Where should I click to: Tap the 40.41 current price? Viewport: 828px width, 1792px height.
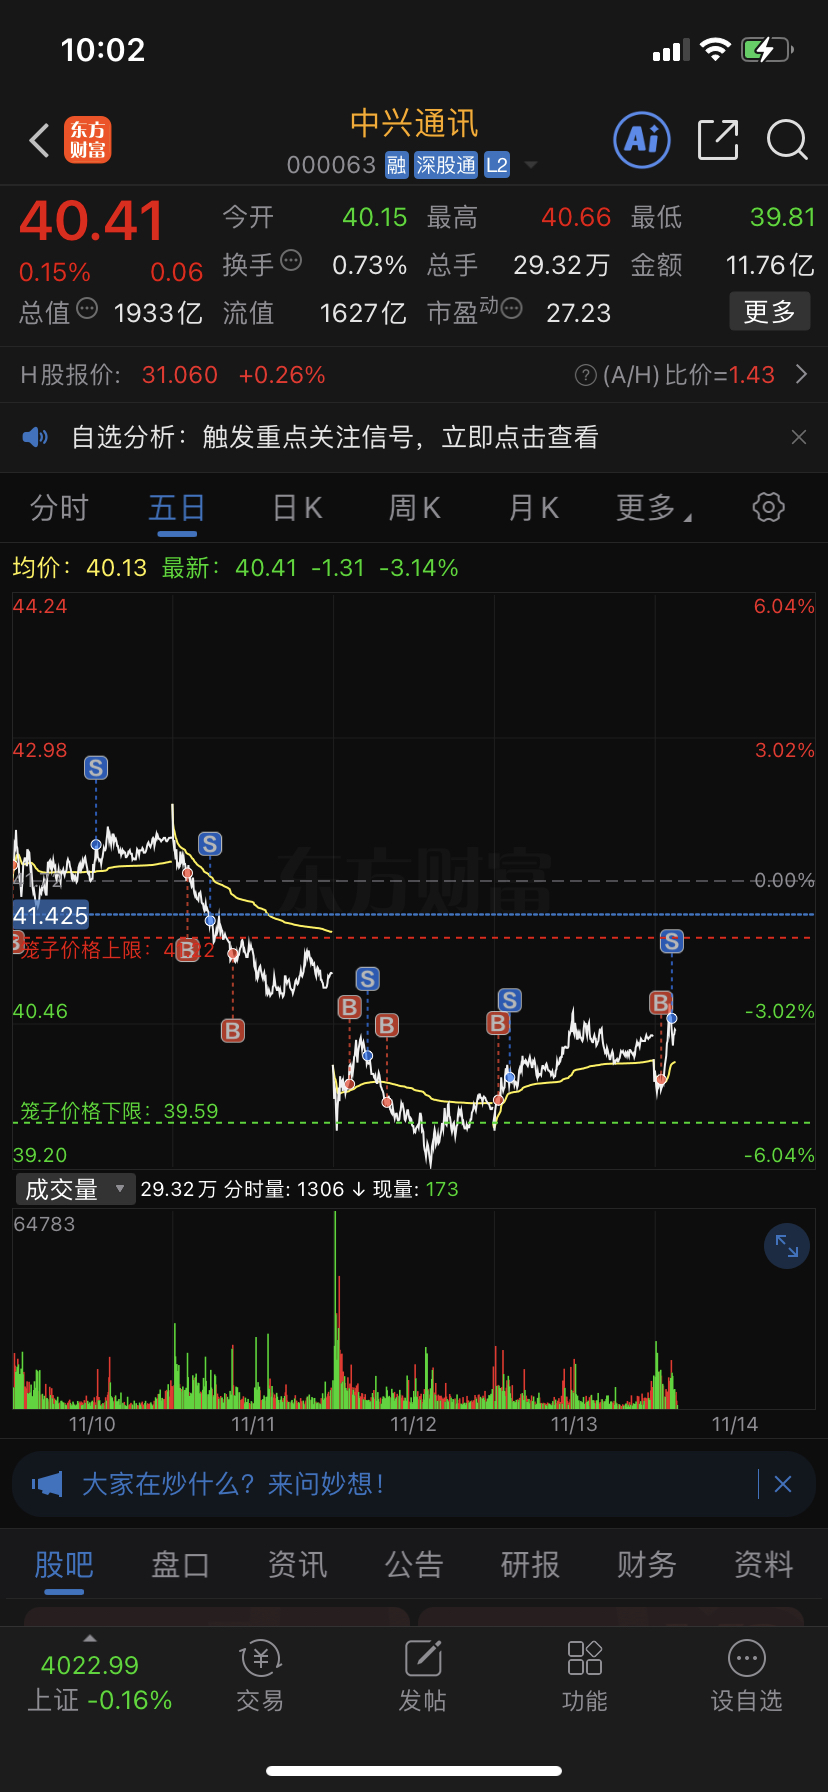[91, 221]
